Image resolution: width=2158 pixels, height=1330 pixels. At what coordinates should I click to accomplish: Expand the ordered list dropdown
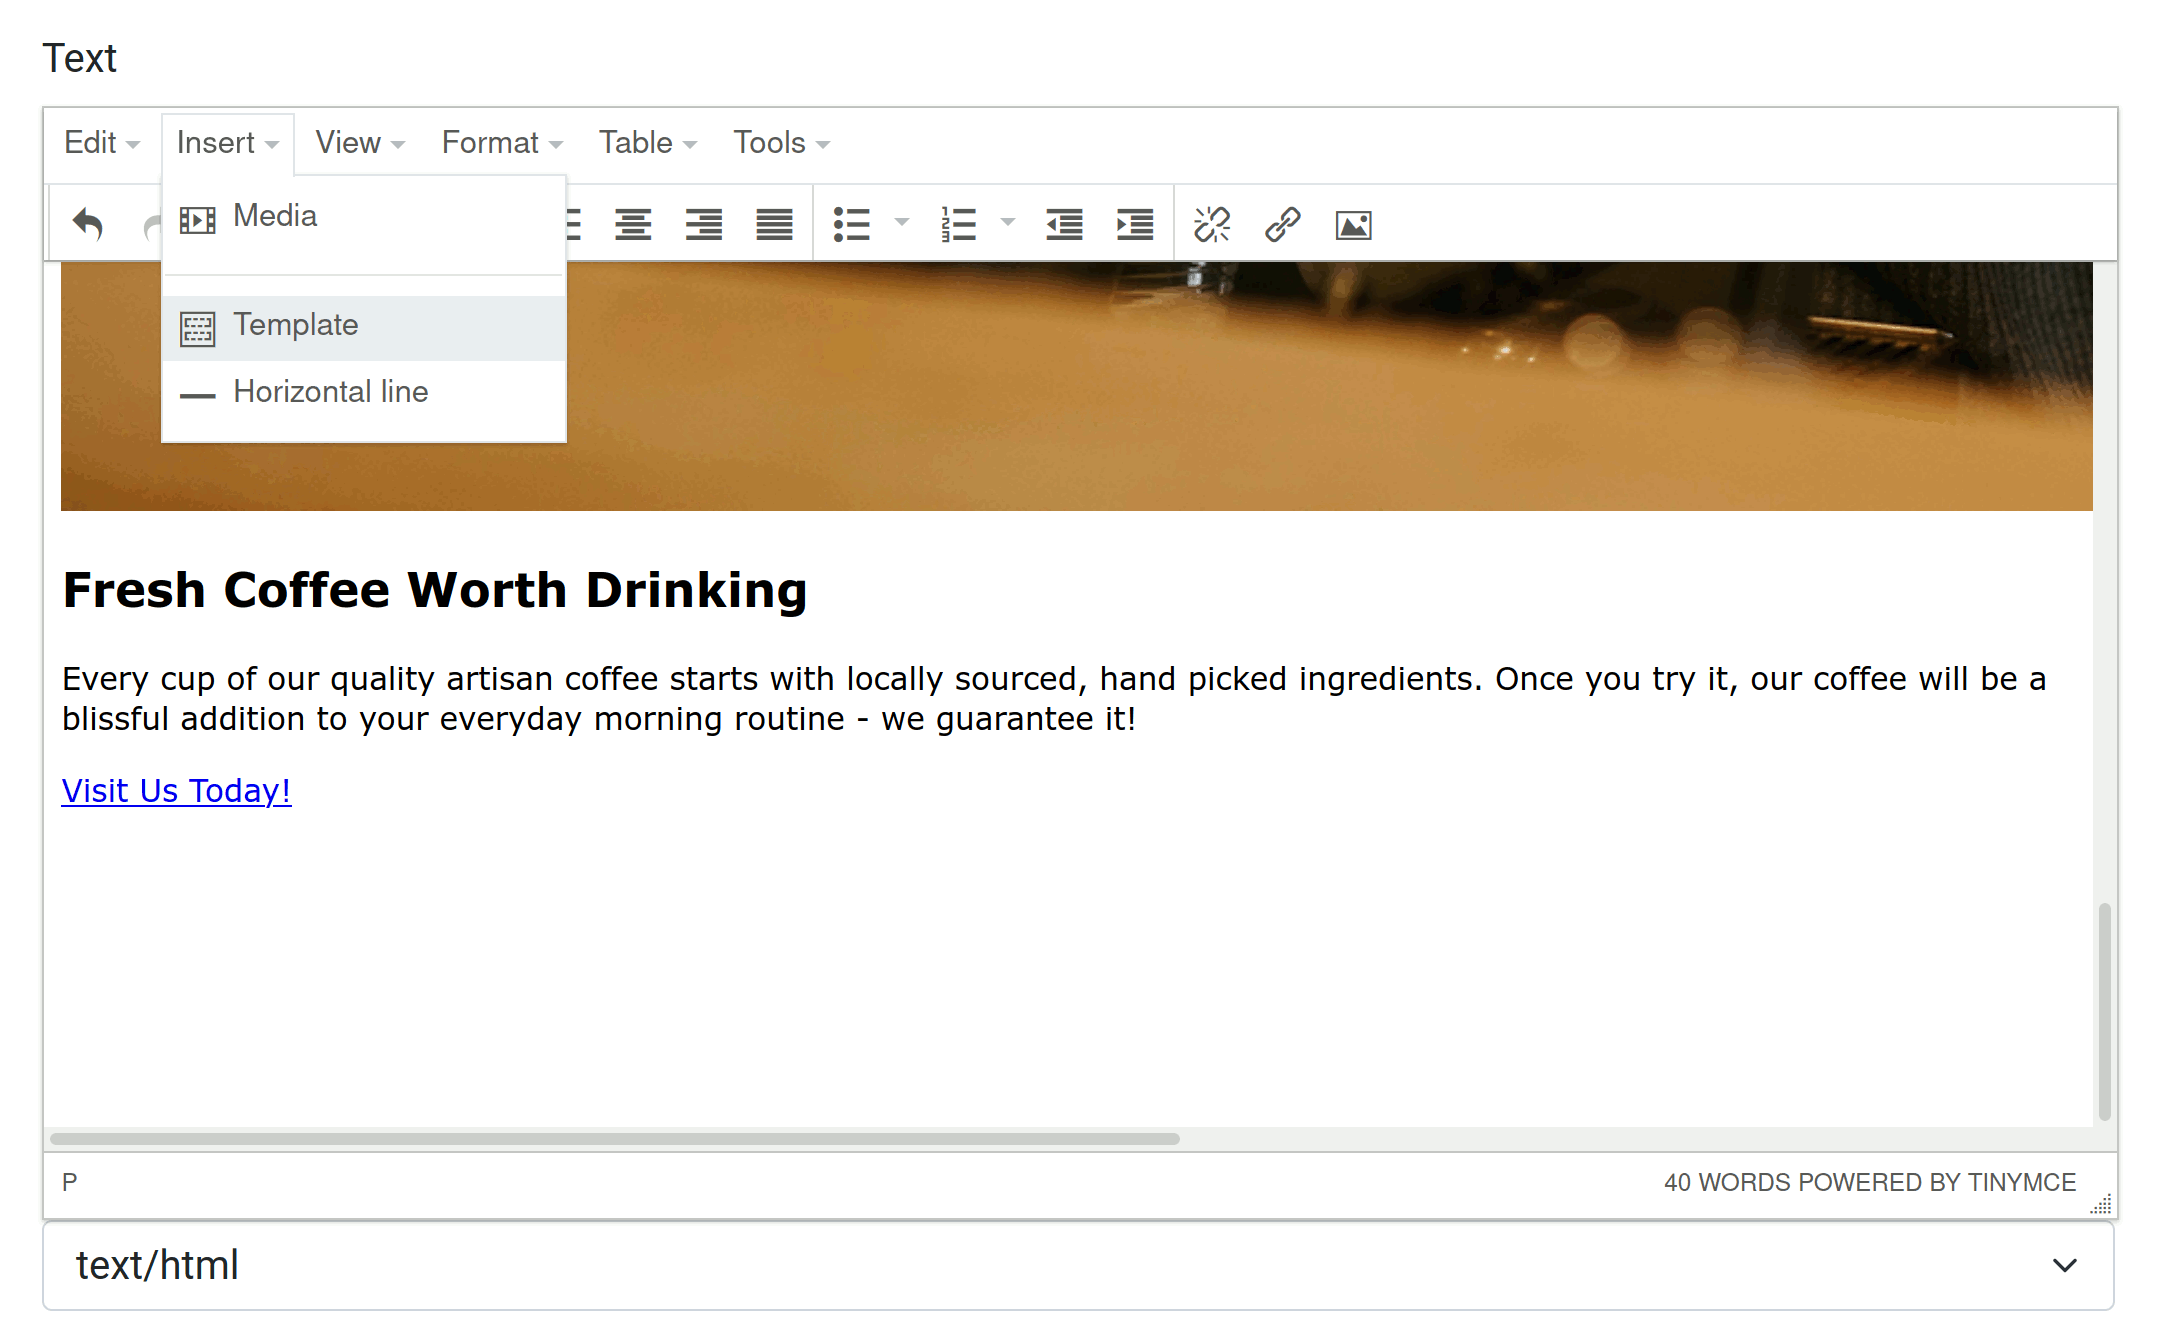pyautogui.click(x=1000, y=223)
